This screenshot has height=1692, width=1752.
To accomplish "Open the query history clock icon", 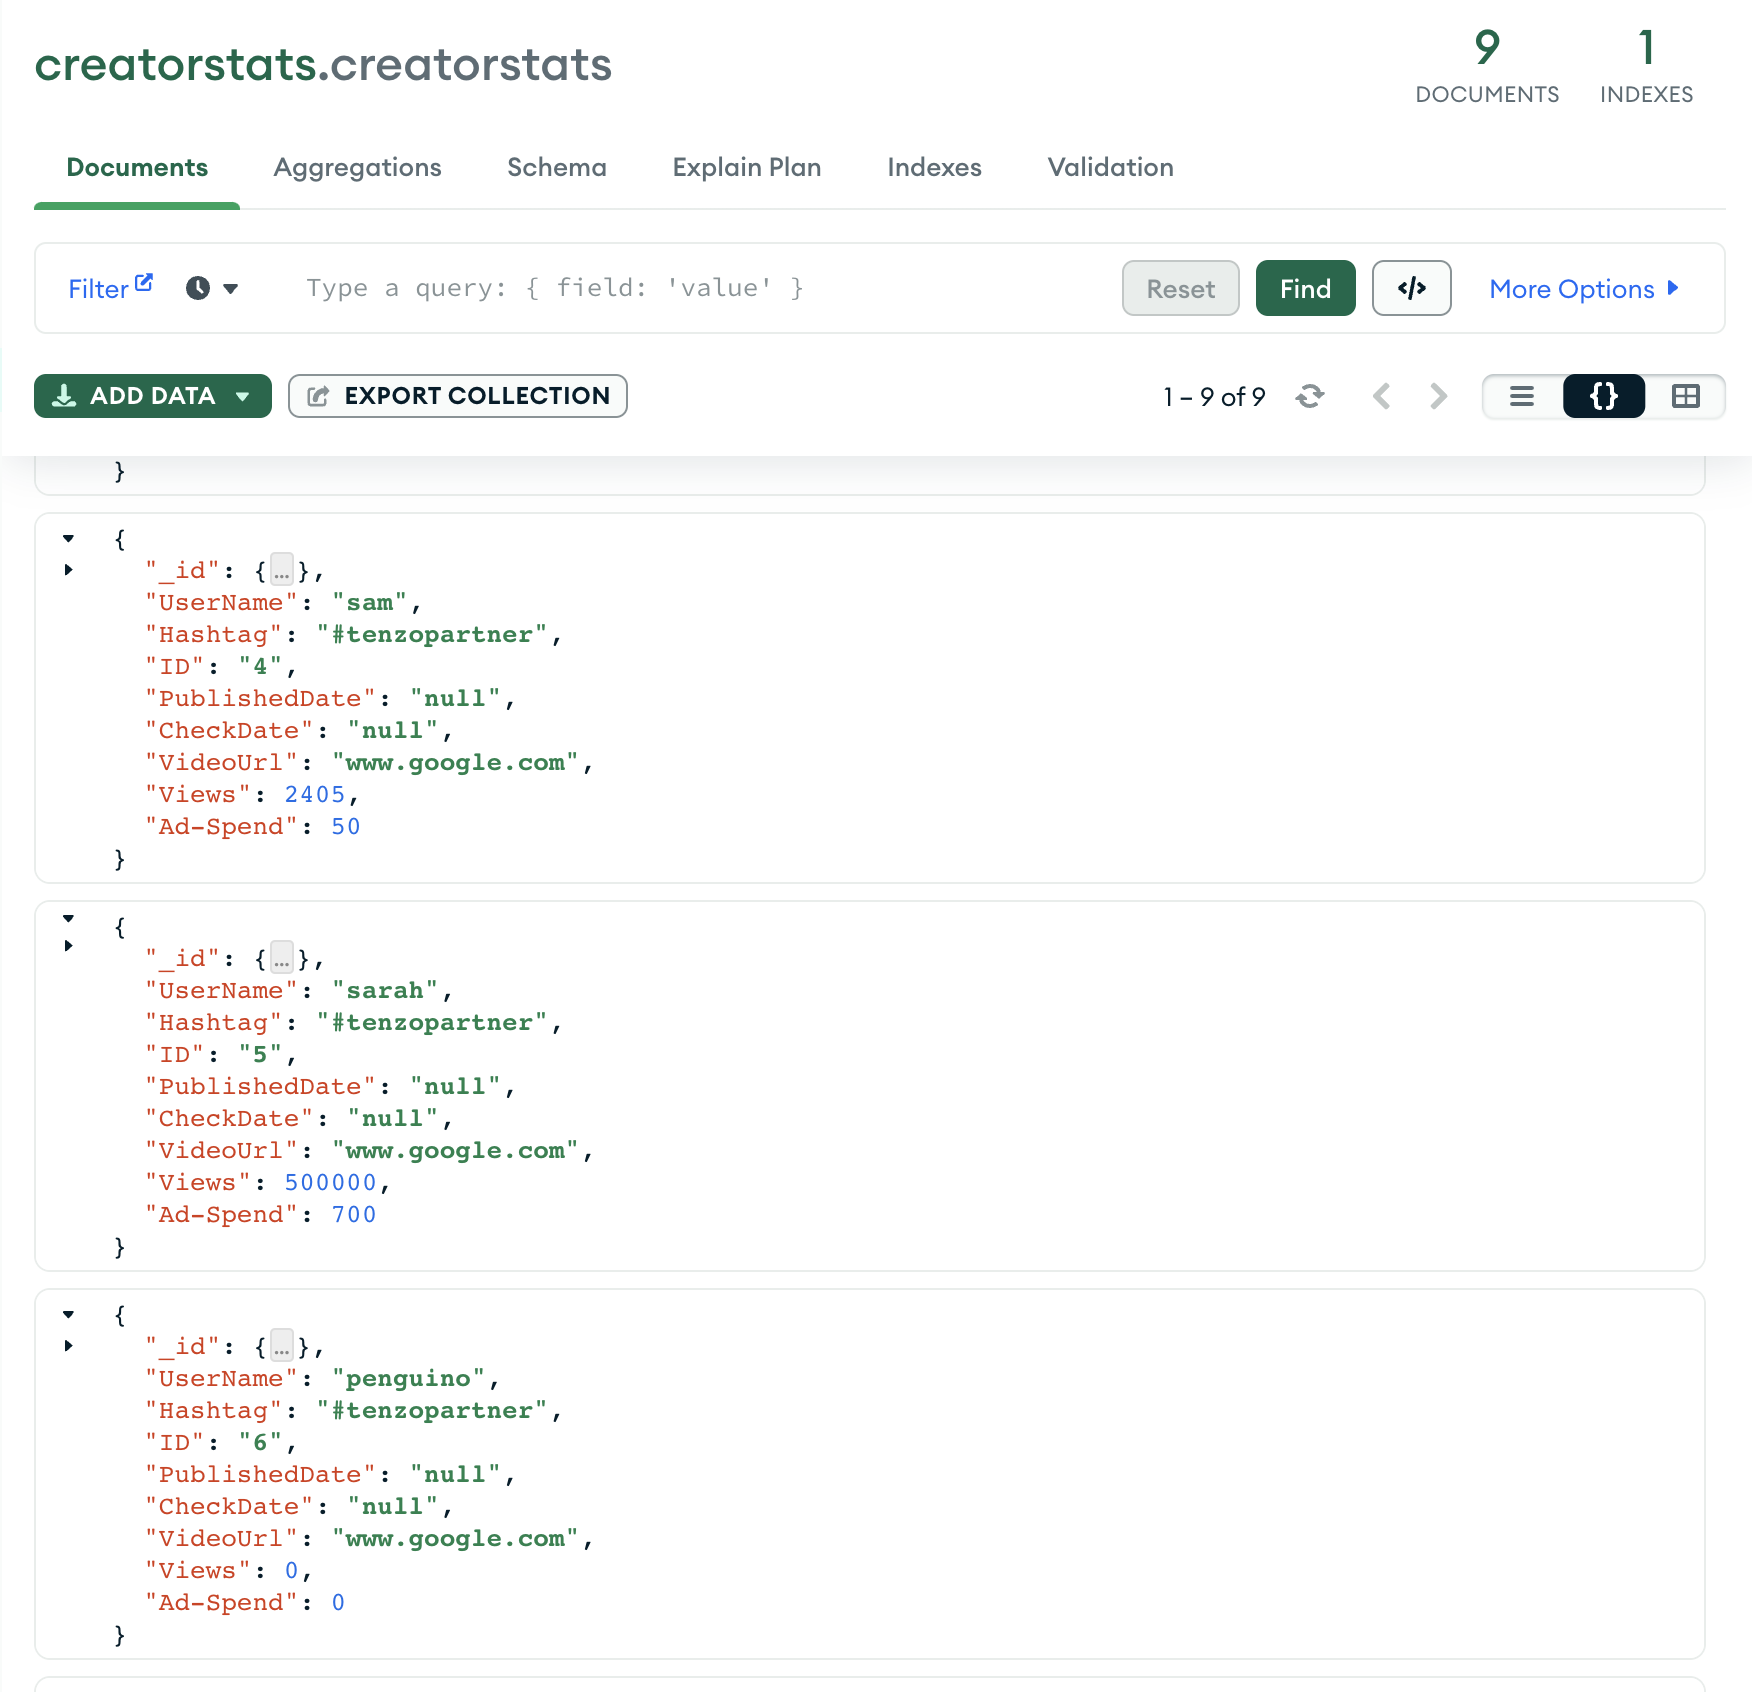I will coord(198,289).
